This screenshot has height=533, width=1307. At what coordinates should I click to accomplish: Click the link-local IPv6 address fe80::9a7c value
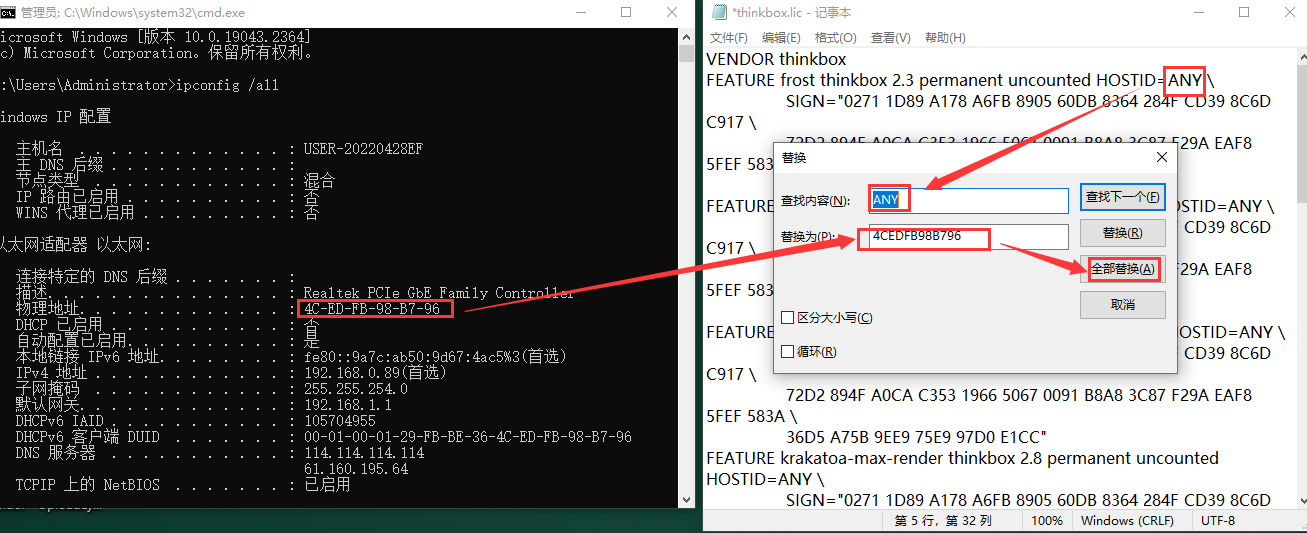pos(435,357)
